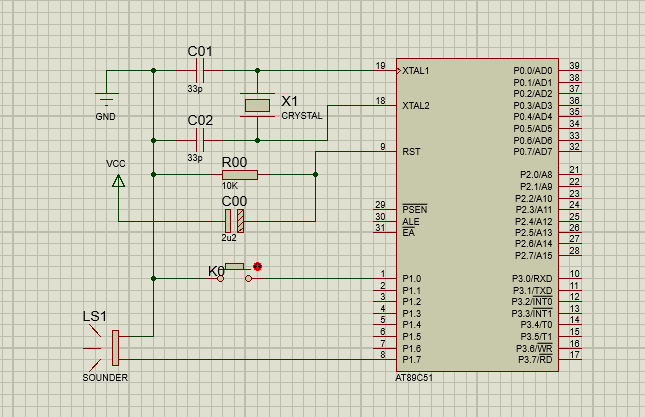Click the X1 crystal component

(x=258, y=105)
